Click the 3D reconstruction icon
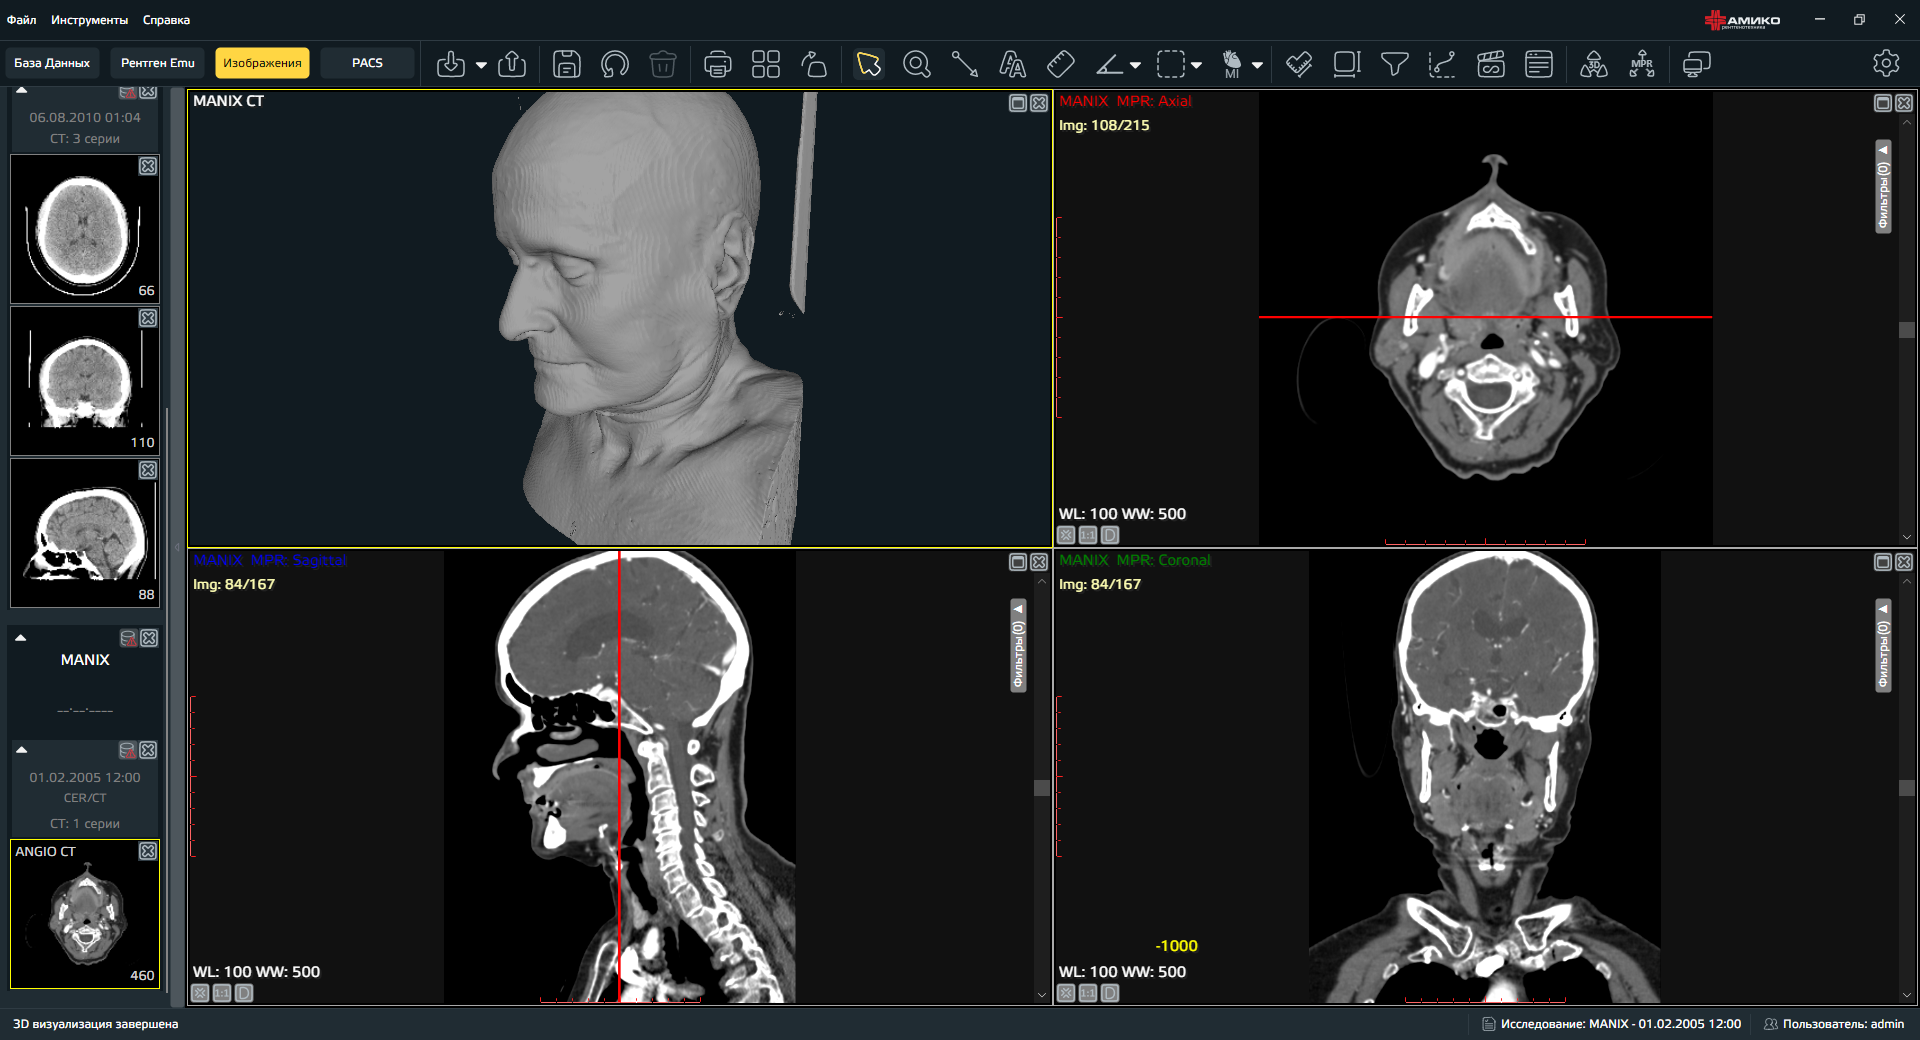 [1594, 64]
